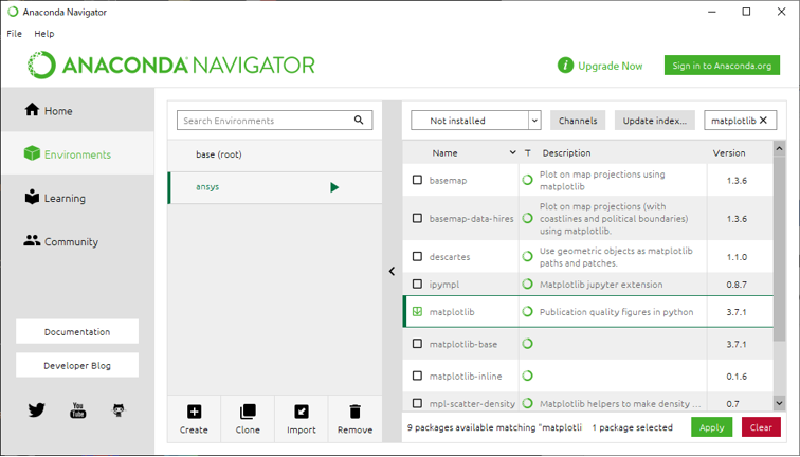Screen dimensions: 800x457
Task: Switch to the Learning tab
Action: point(65,199)
